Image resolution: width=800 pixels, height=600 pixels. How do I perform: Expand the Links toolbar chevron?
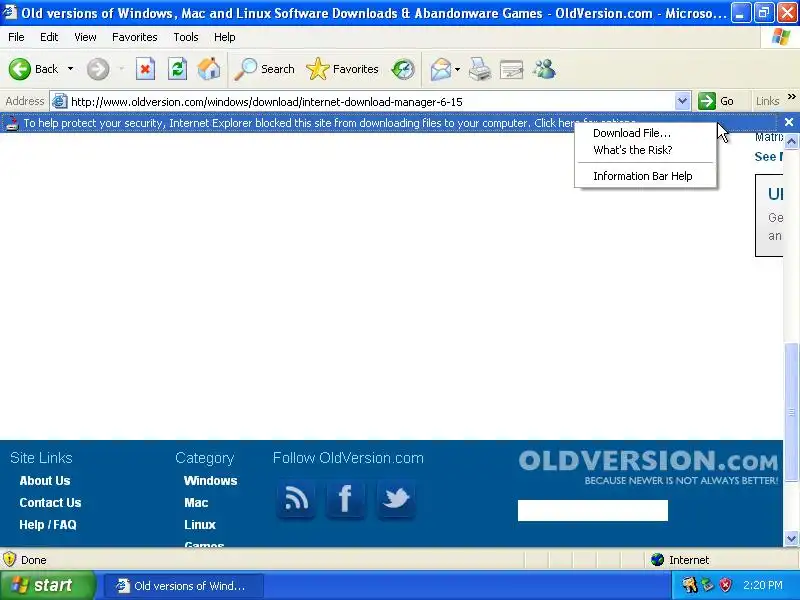(x=791, y=97)
